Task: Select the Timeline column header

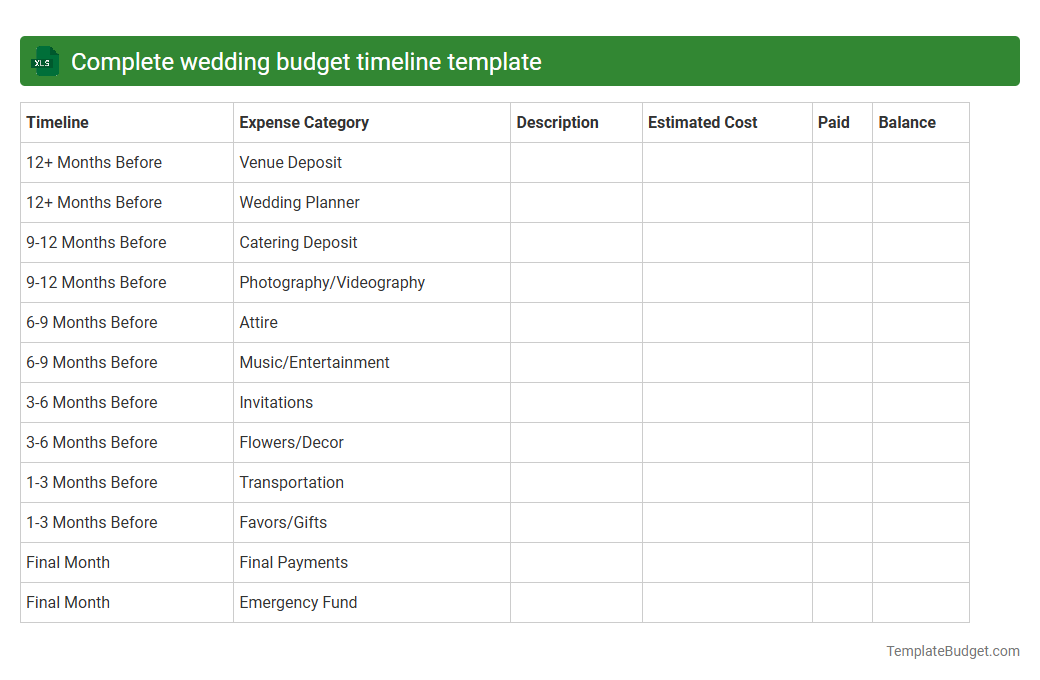Action: tap(58, 122)
